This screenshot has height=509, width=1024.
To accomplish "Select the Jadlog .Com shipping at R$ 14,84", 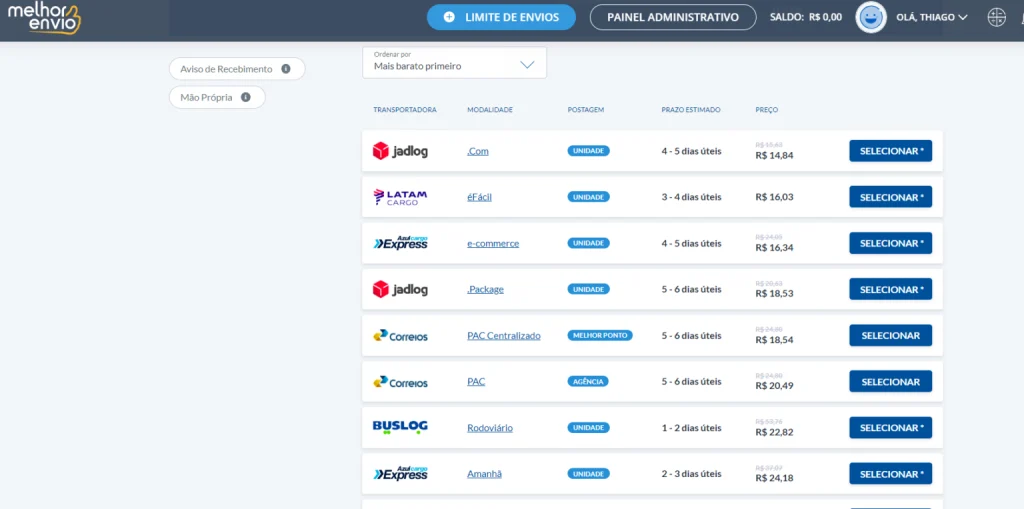I will click(891, 151).
